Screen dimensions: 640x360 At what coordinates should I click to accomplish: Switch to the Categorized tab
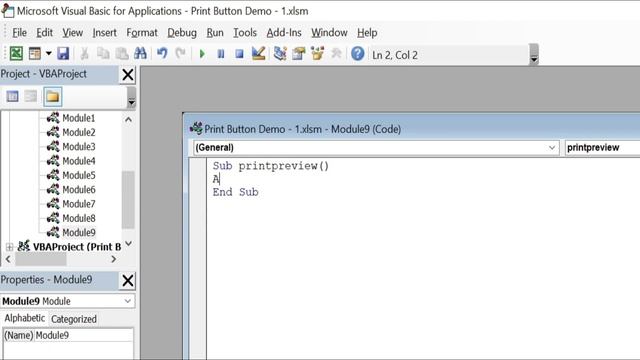[x=74, y=319]
